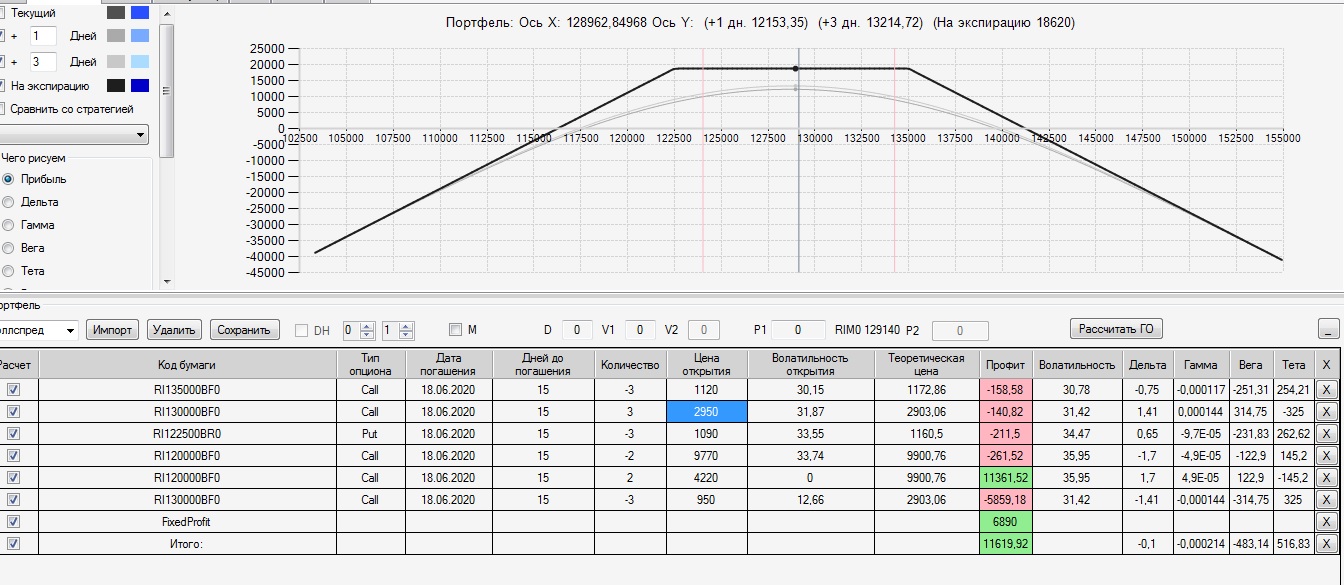Viewport: 1344px width, 585px height.
Task: Open the portfolio selection dropdown
Action: [38, 330]
